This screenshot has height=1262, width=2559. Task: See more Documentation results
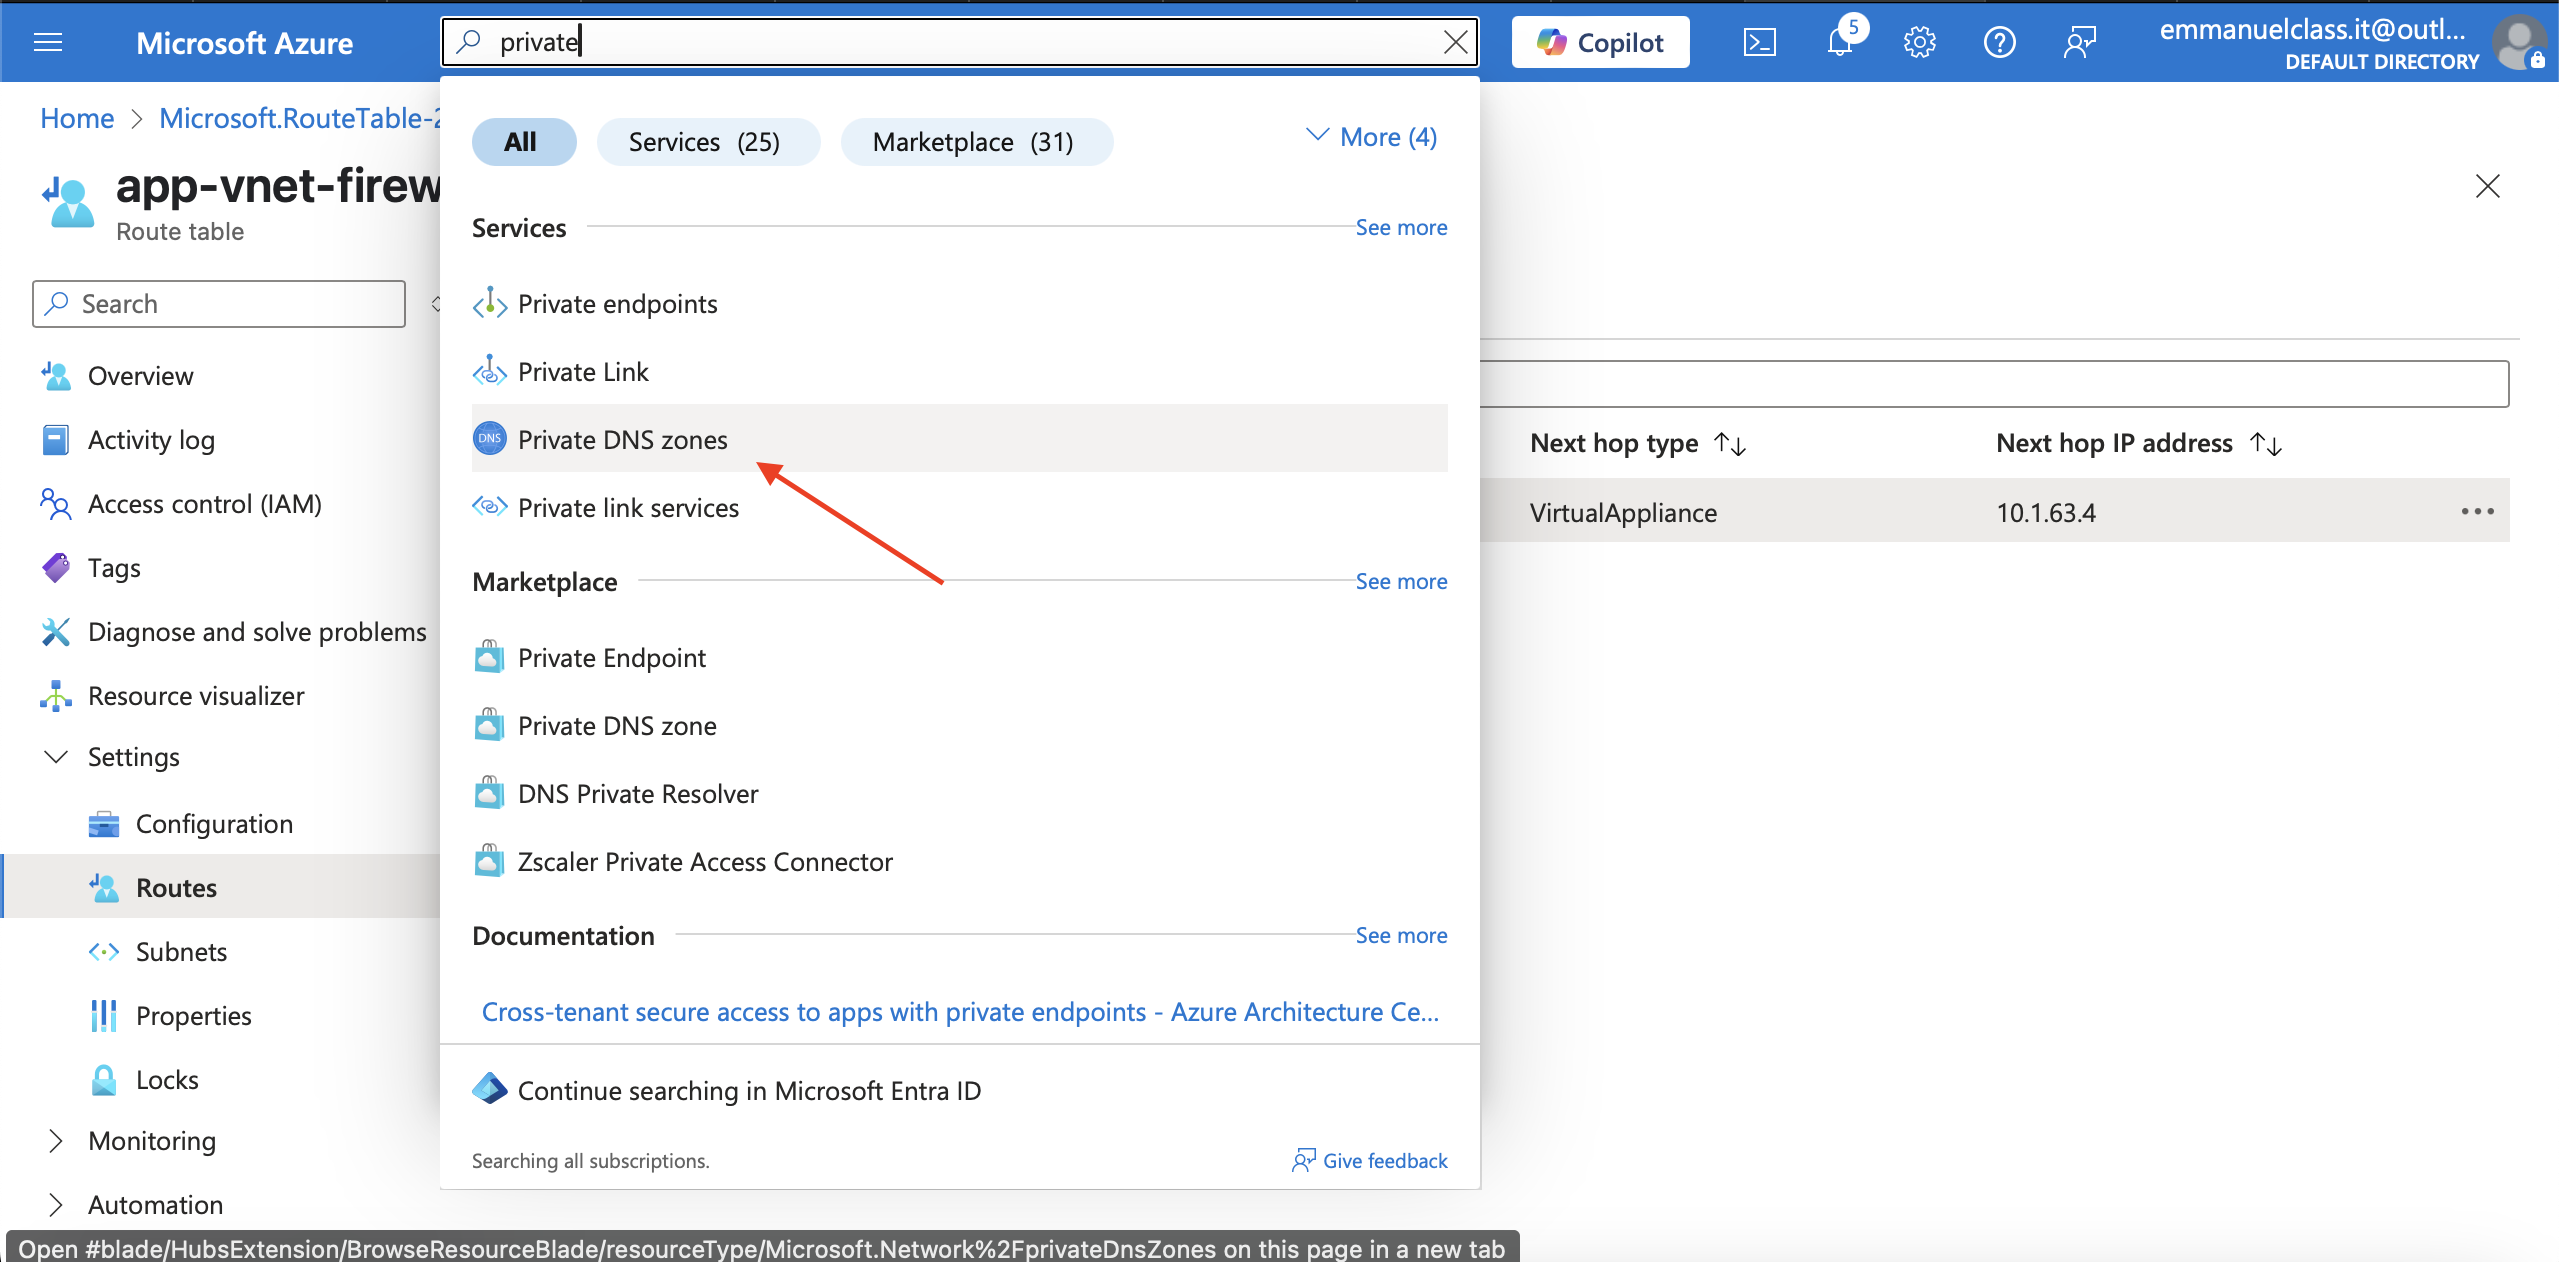pos(1401,936)
